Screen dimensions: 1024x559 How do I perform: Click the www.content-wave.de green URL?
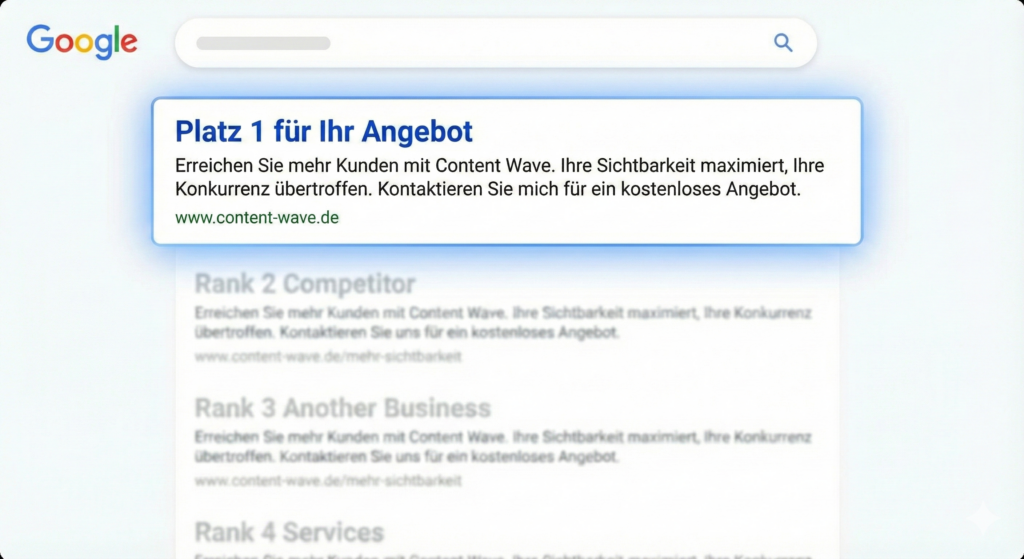click(257, 217)
